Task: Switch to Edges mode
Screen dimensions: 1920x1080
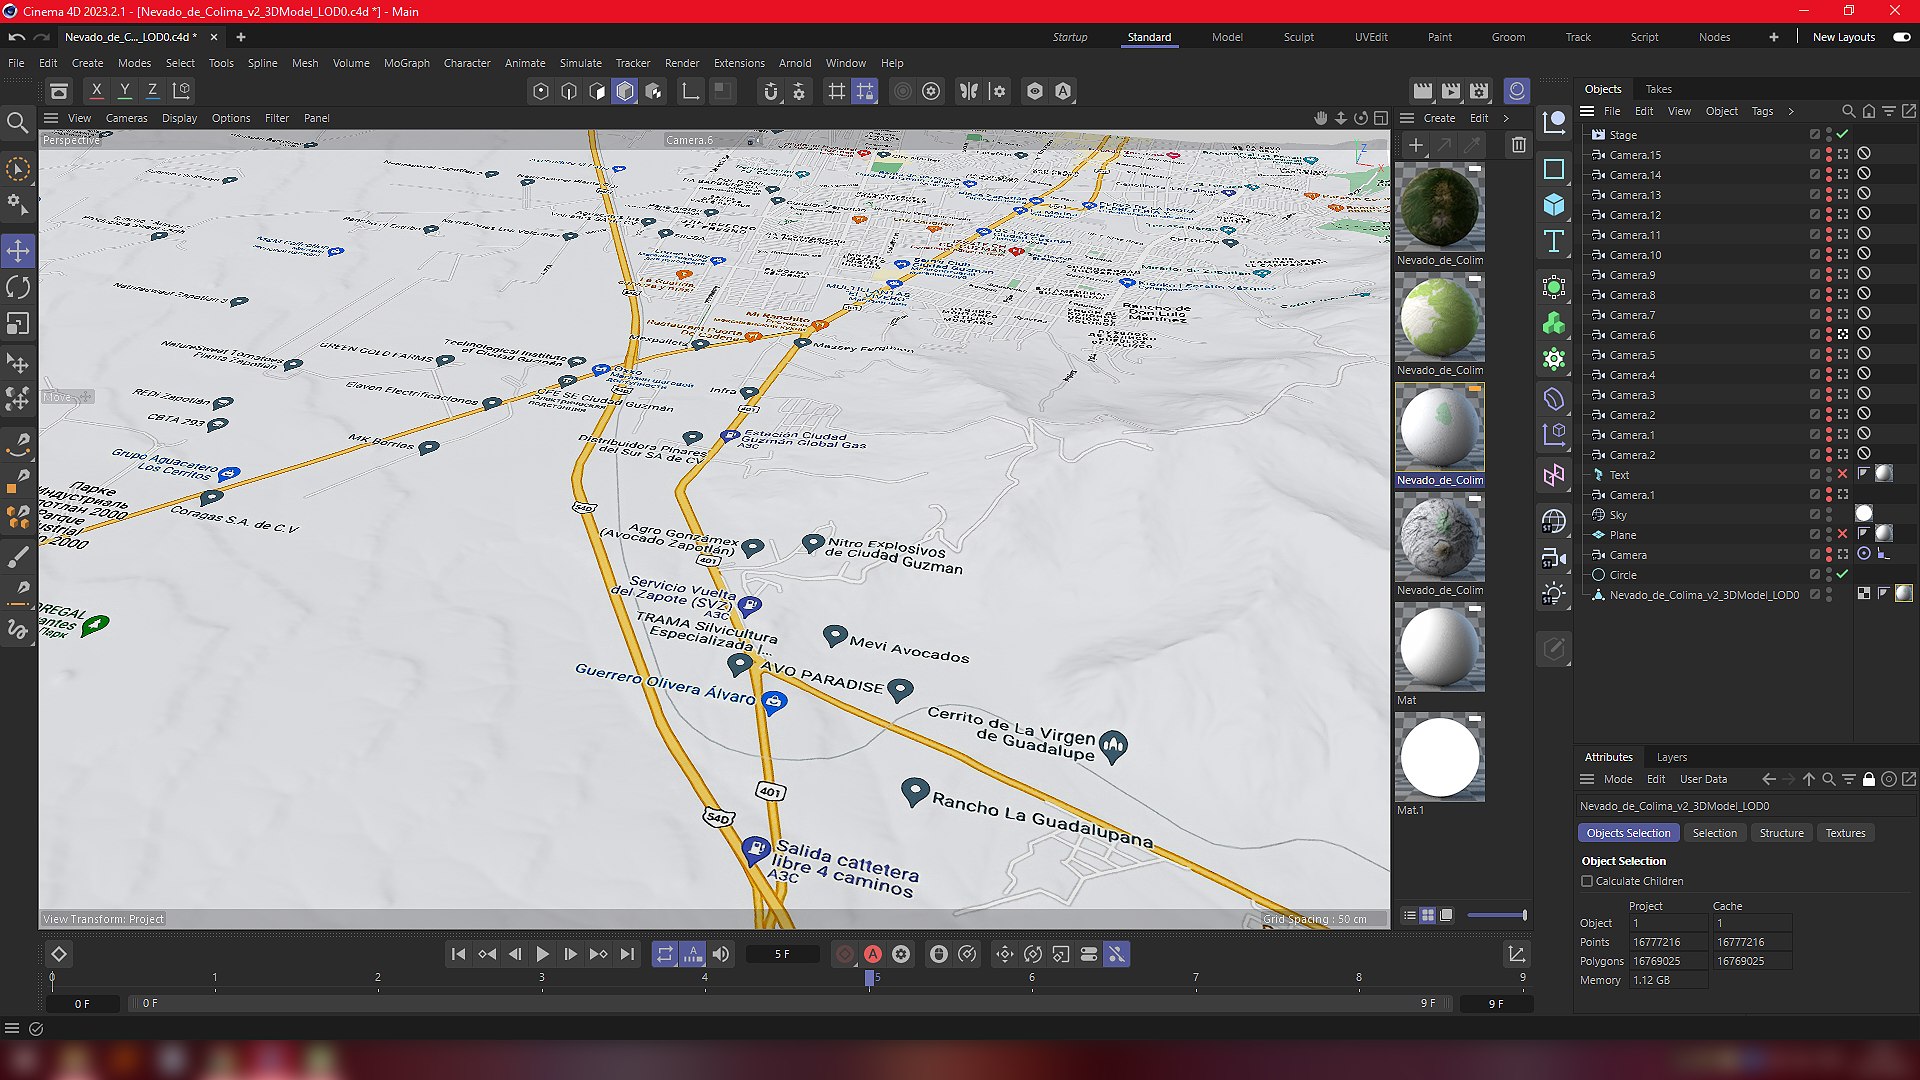Action: pyautogui.click(x=569, y=91)
